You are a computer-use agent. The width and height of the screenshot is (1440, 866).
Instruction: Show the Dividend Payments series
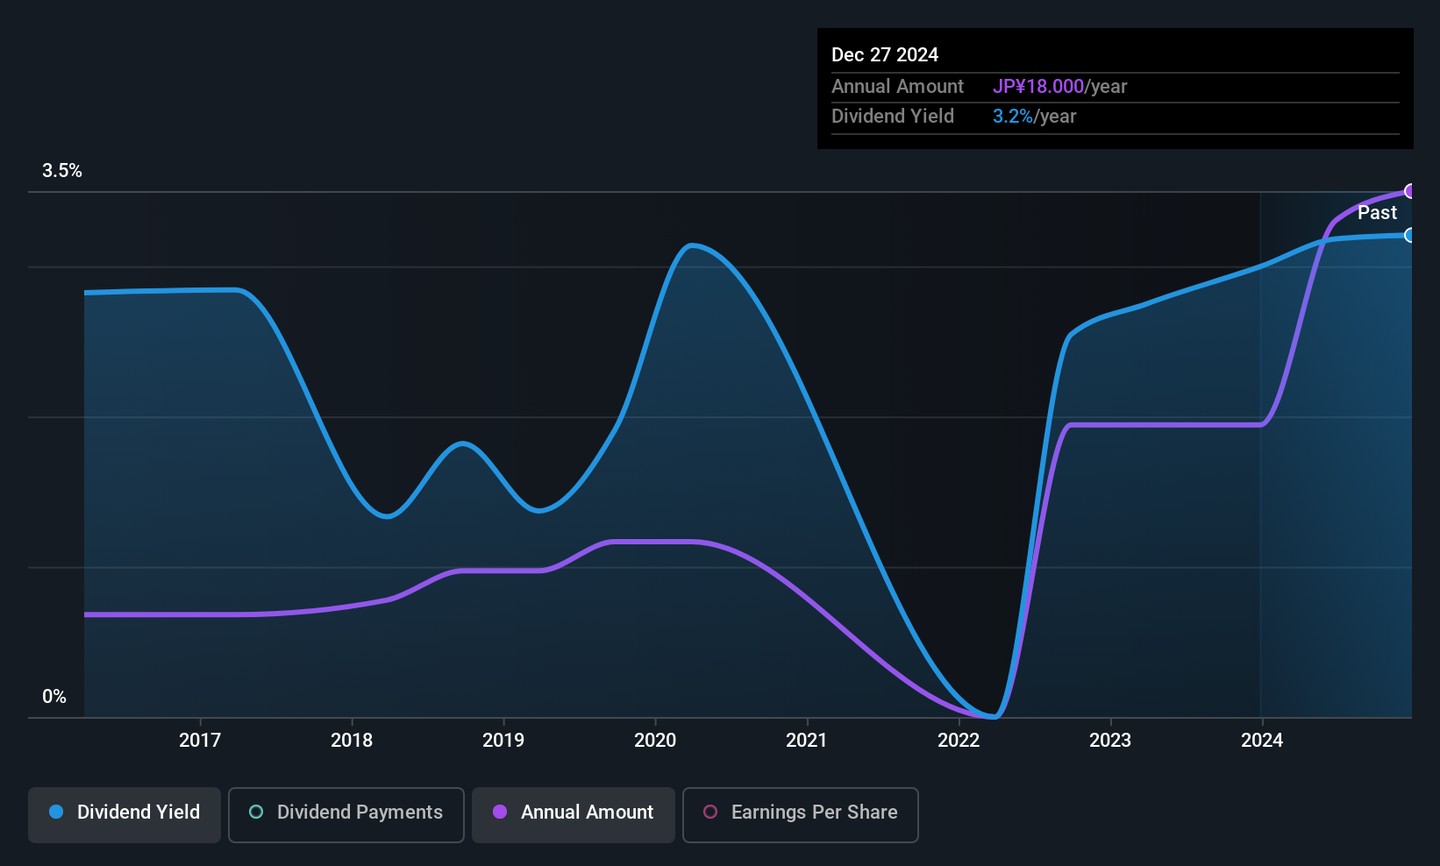tap(359, 812)
